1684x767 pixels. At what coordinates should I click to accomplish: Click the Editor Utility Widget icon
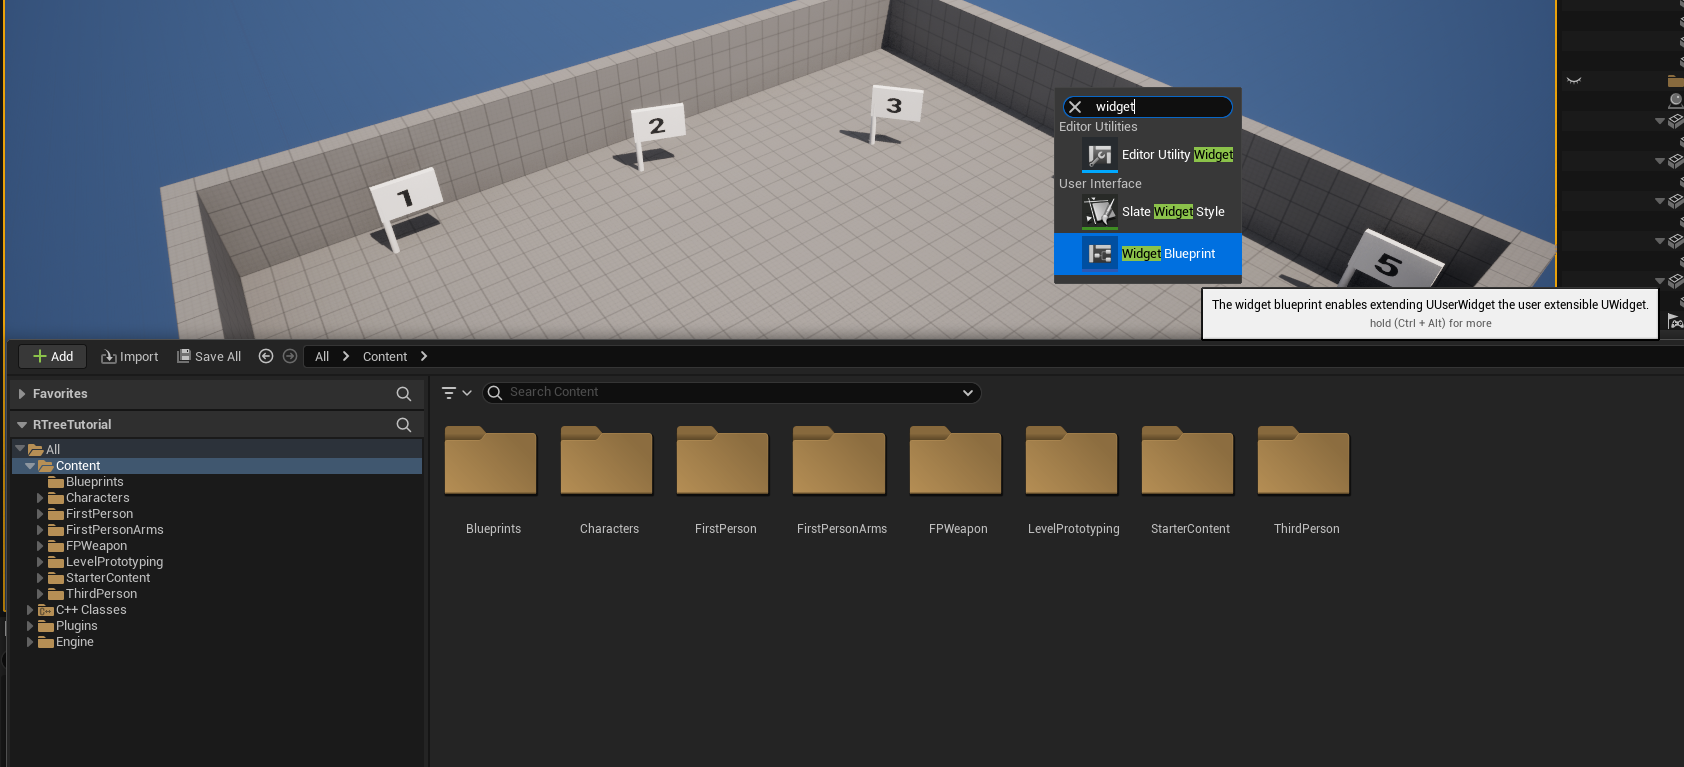[1100, 155]
